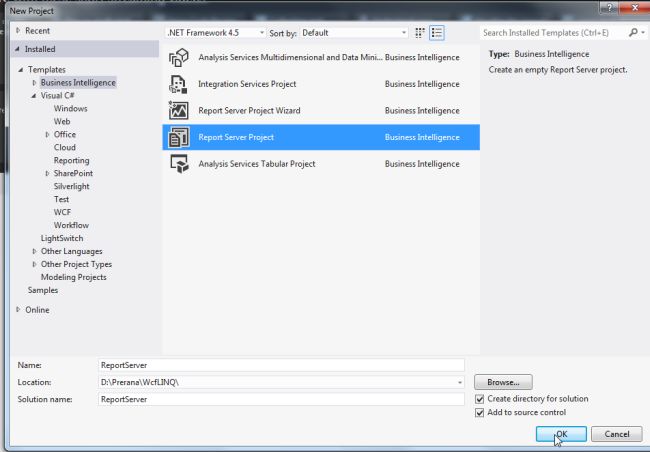Select Samples in the tree
This screenshot has width=650, height=452.
43,290
